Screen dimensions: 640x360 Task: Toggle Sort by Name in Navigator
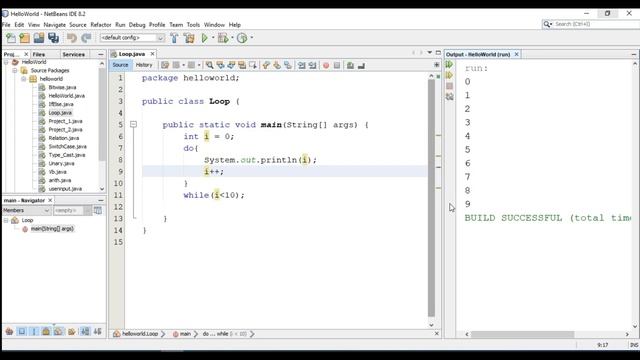pyautogui.click(x=85, y=331)
